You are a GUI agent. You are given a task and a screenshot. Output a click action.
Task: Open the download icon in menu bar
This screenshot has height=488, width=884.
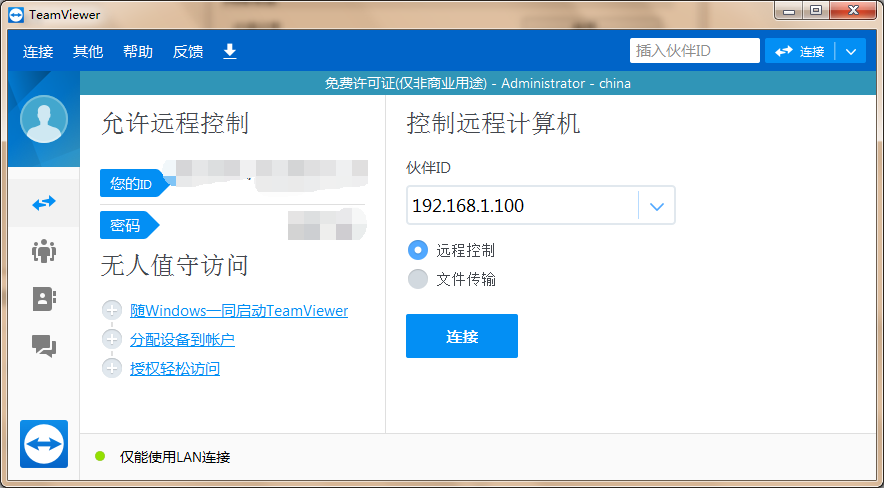coord(229,51)
